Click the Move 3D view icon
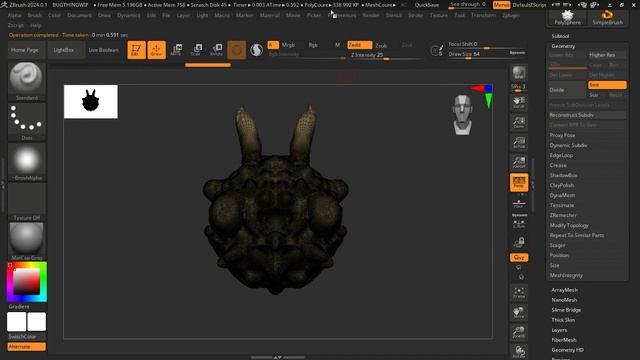Image resolution: width=640 pixels, height=360 pixels. [519, 312]
